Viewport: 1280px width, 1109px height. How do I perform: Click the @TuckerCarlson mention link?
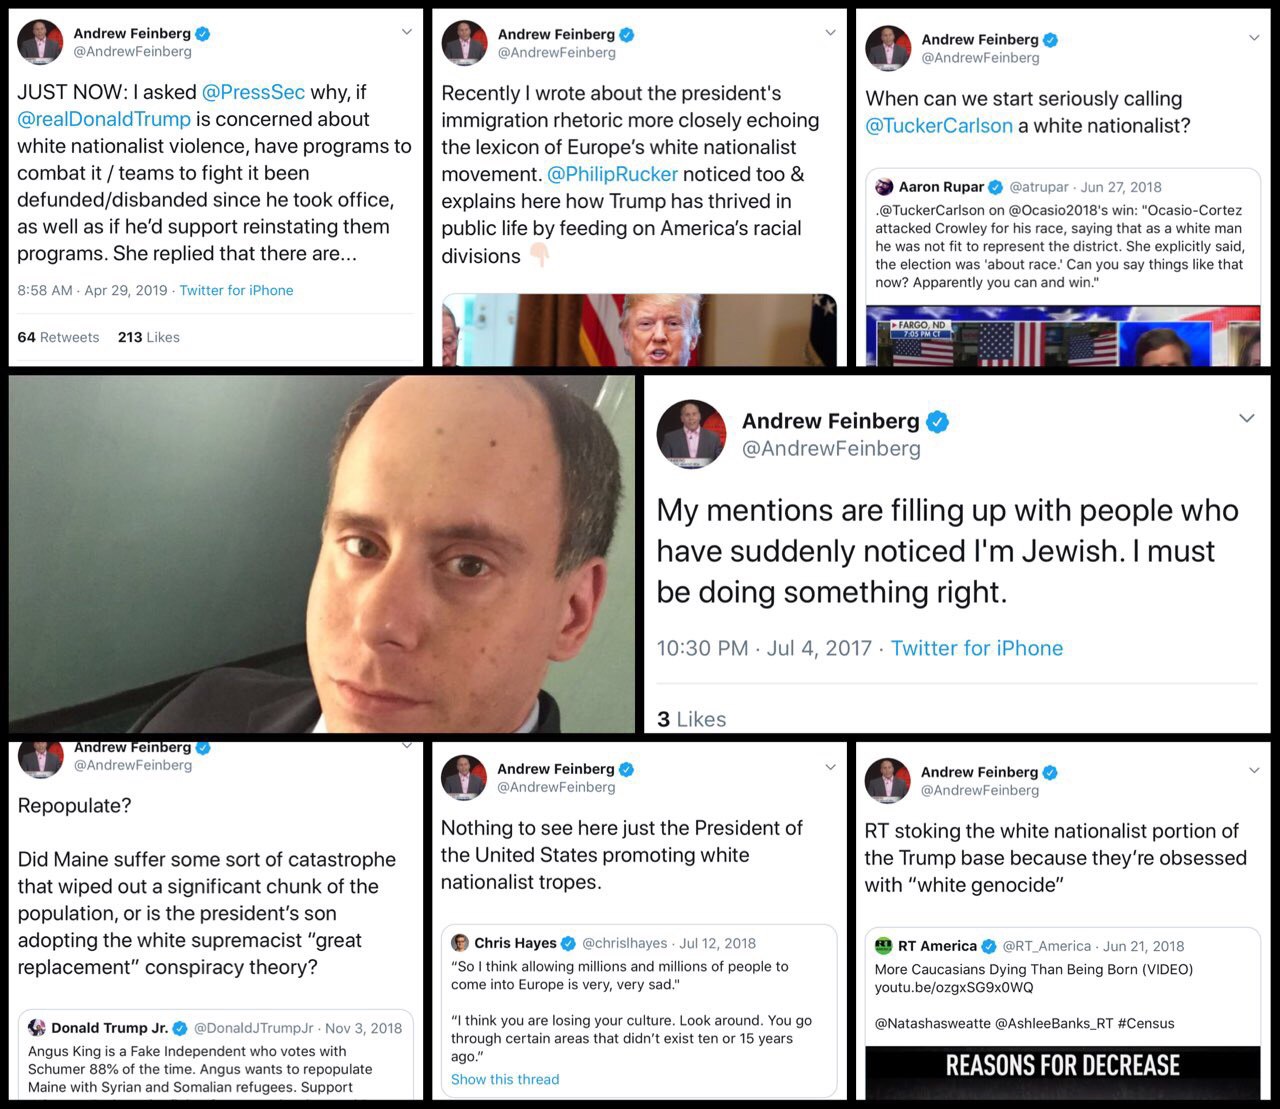939,126
